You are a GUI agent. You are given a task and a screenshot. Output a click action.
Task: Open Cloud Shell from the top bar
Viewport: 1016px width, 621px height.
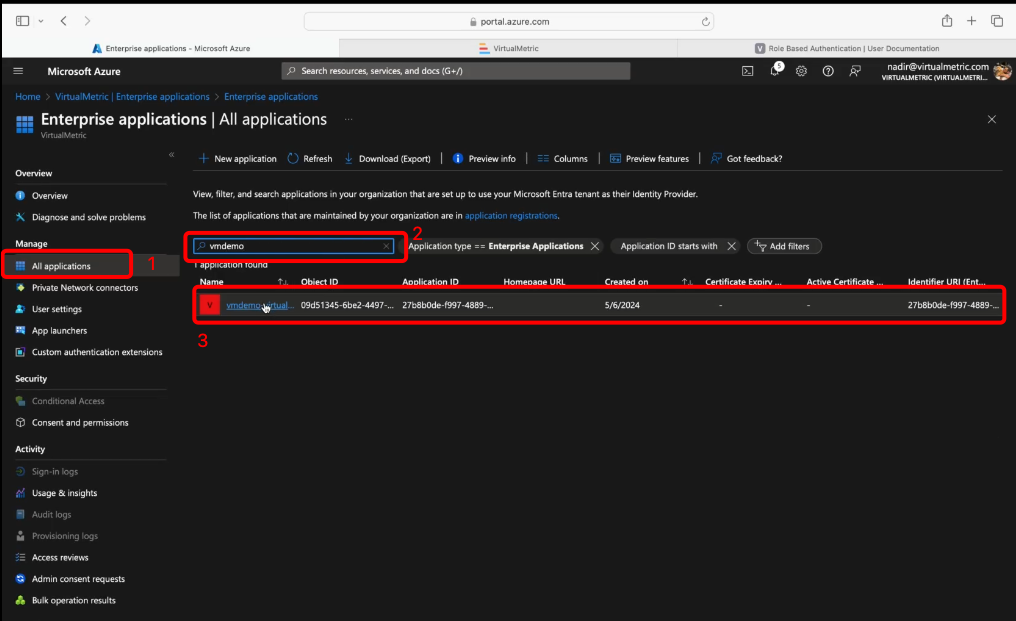coord(747,71)
